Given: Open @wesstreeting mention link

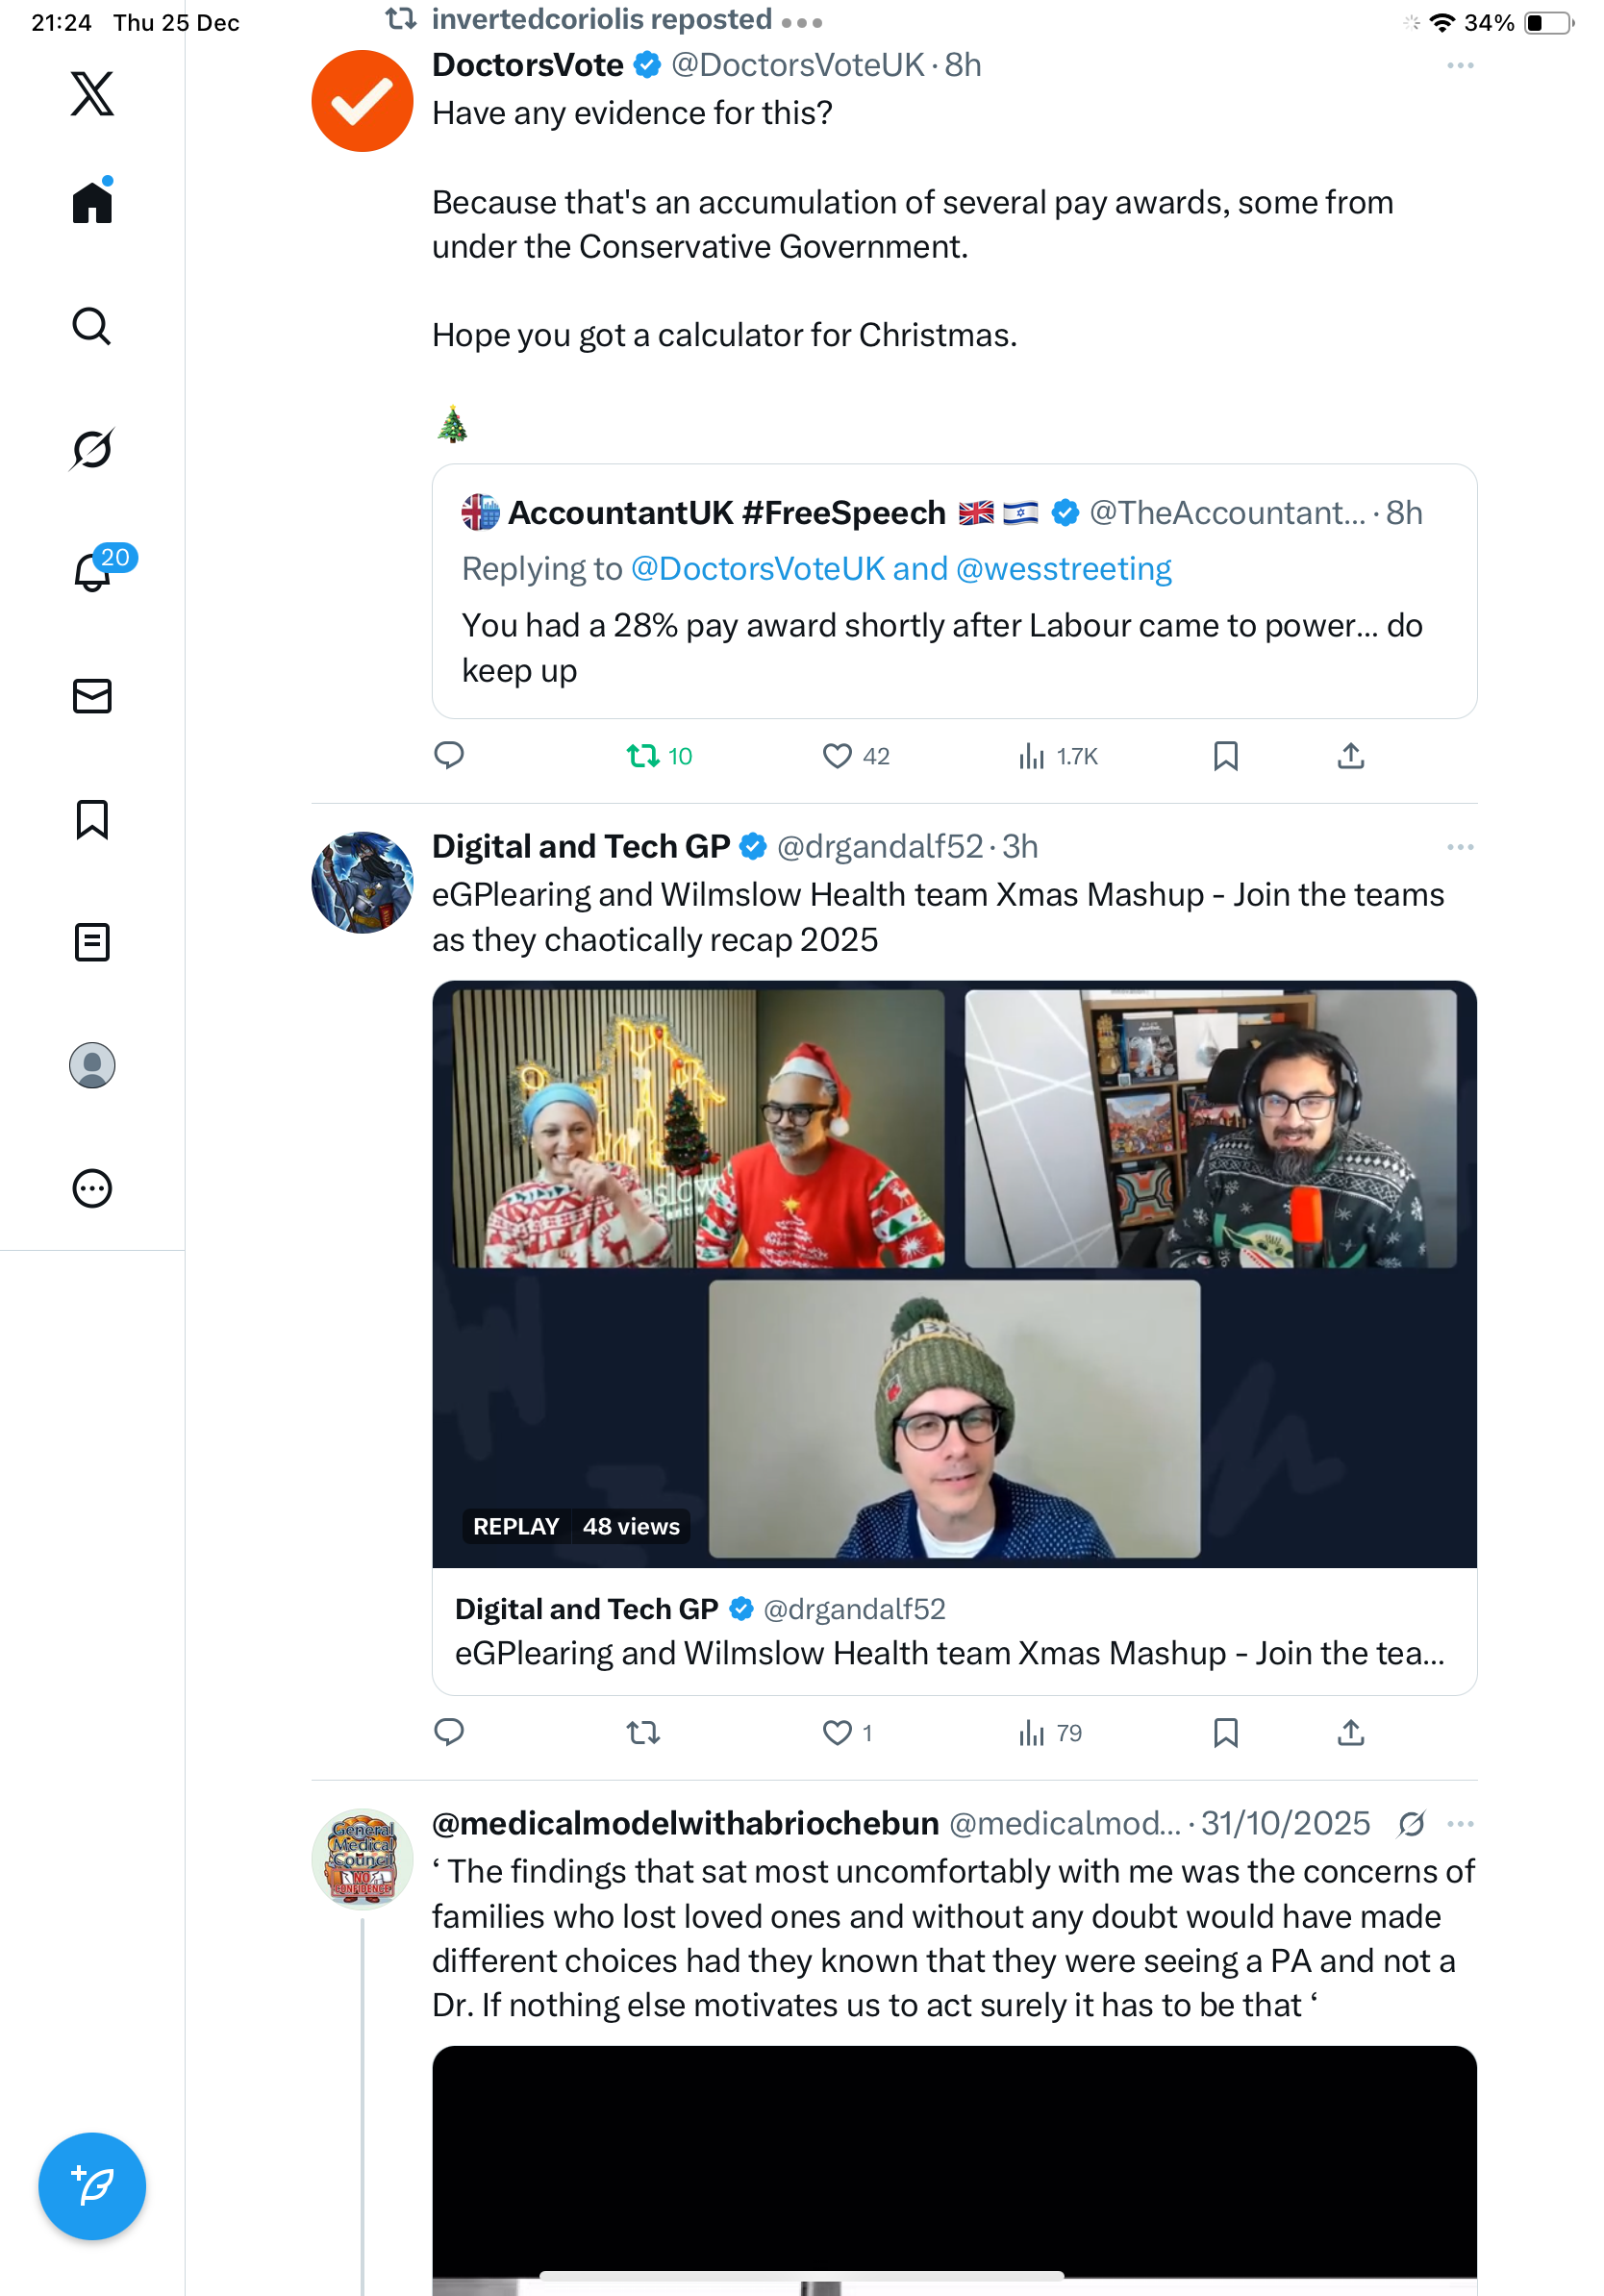Looking at the screenshot, I should [x=1063, y=569].
